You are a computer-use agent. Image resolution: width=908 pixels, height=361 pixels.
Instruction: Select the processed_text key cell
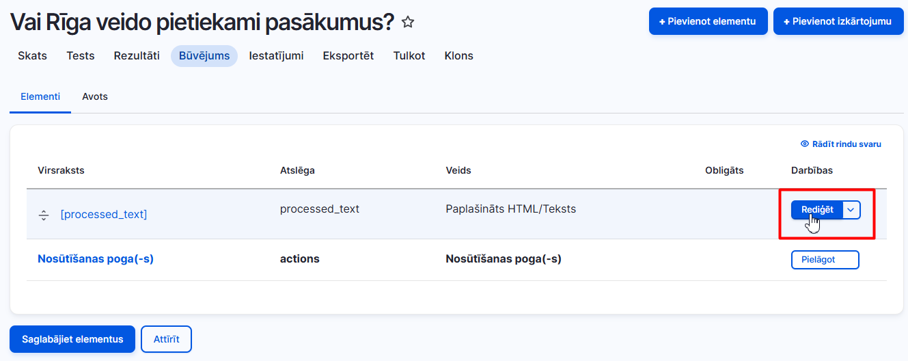320,209
